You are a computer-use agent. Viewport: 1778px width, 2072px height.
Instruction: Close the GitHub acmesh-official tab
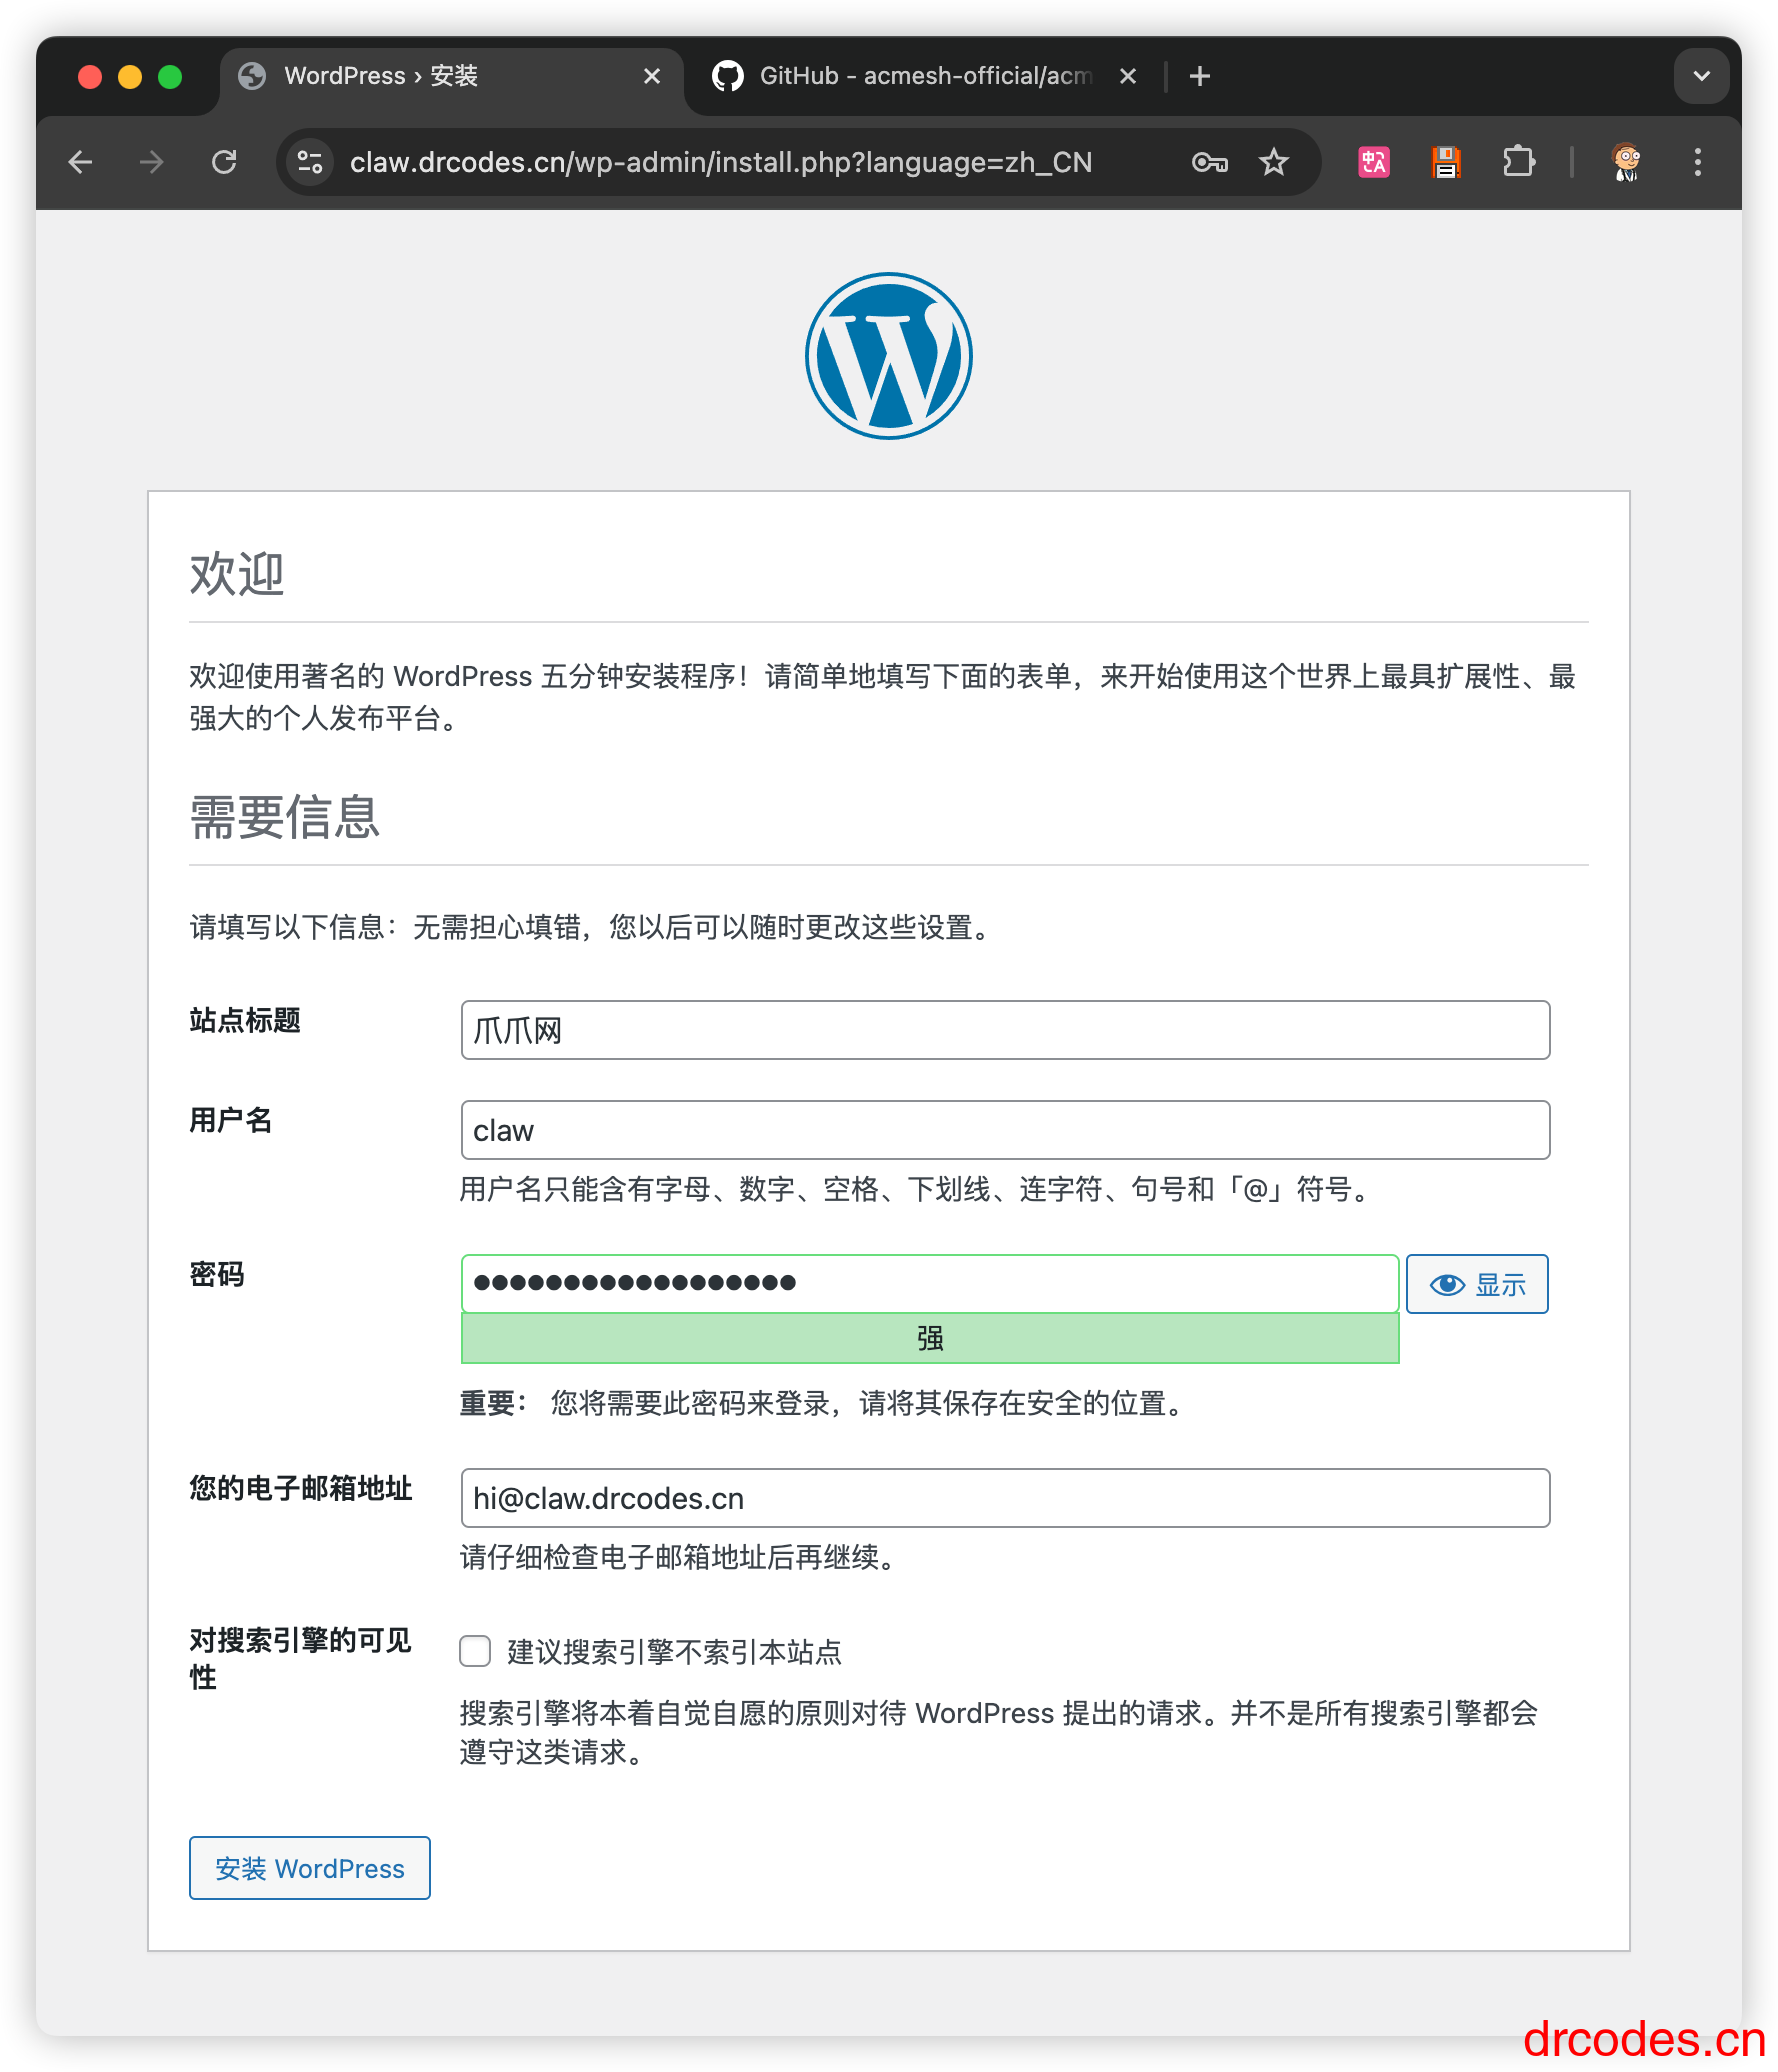1128,76
